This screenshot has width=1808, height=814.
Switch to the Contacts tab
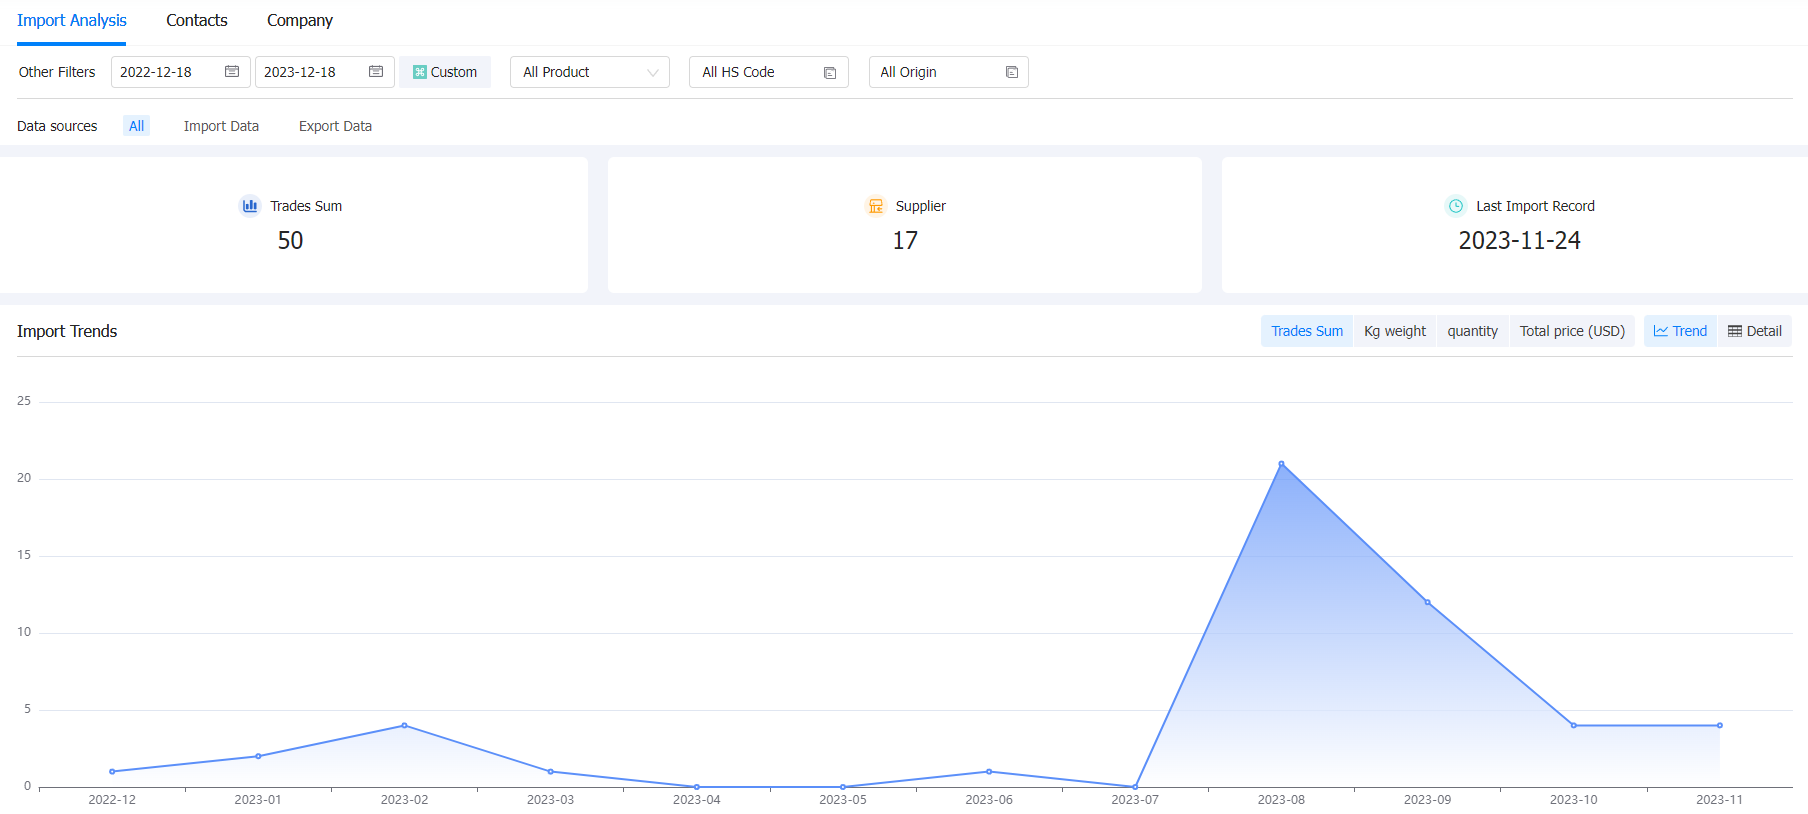pos(197,20)
